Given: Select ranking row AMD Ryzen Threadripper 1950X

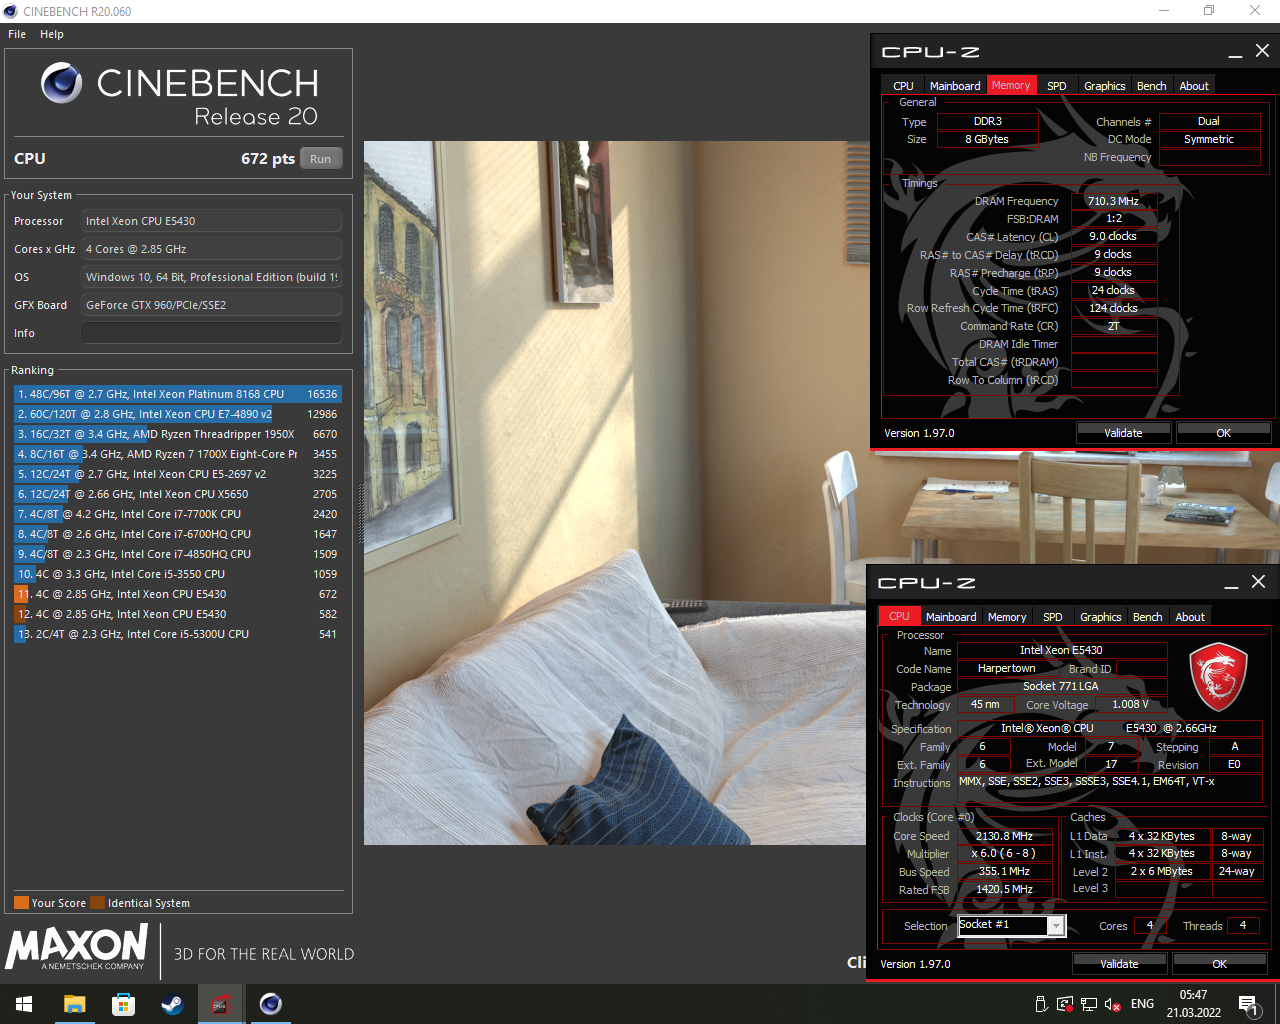Looking at the screenshot, I should click(177, 434).
